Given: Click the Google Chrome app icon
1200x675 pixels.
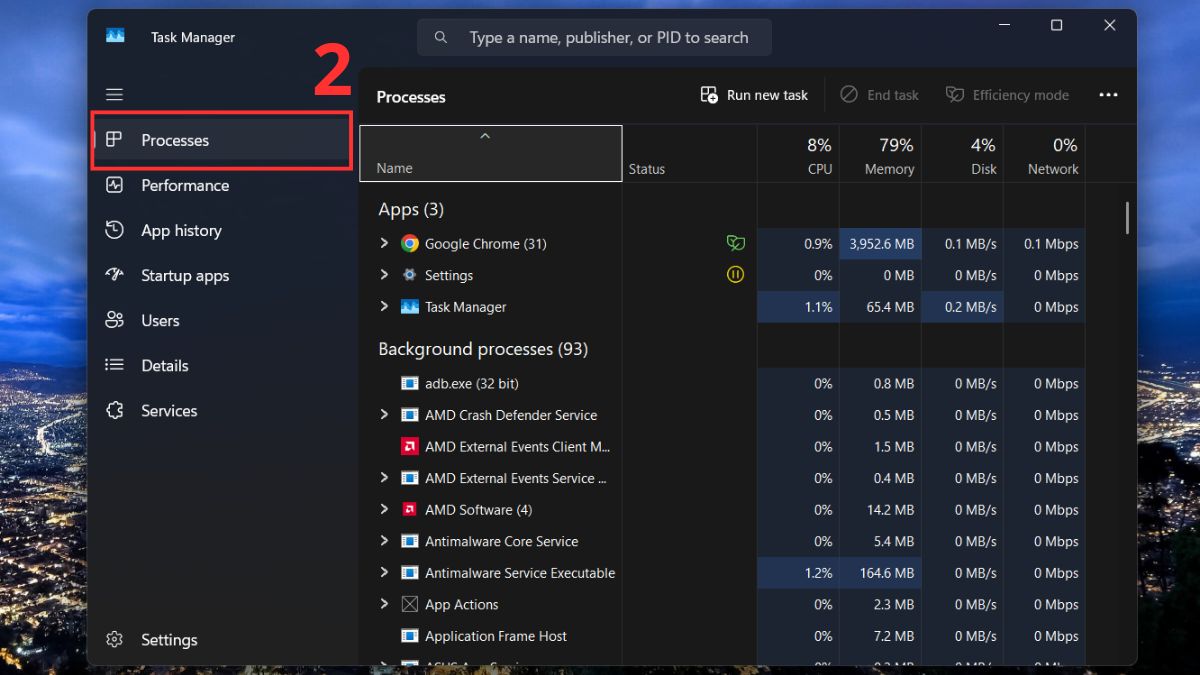Looking at the screenshot, I should click(409, 243).
